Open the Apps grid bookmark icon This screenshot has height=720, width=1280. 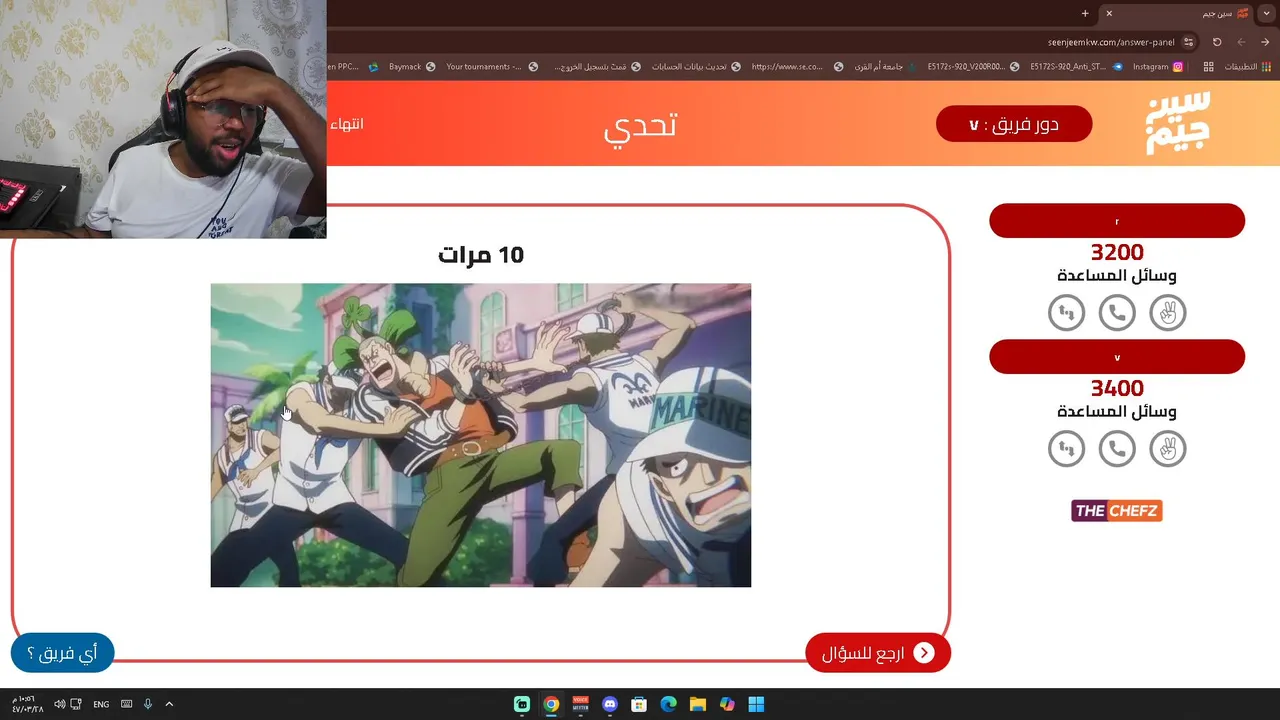click(x=1208, y=67)
